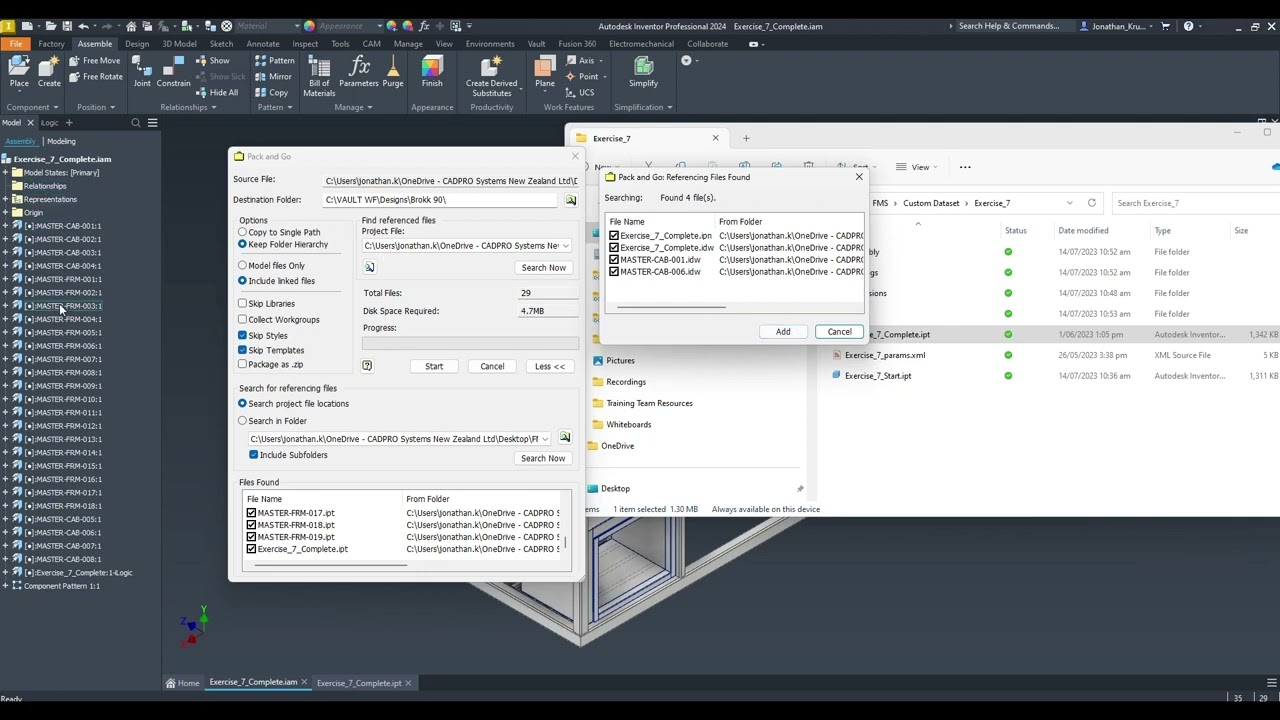Open the Design ribbon tab
The image size is (1280, 720).
[x=137, y=44]
